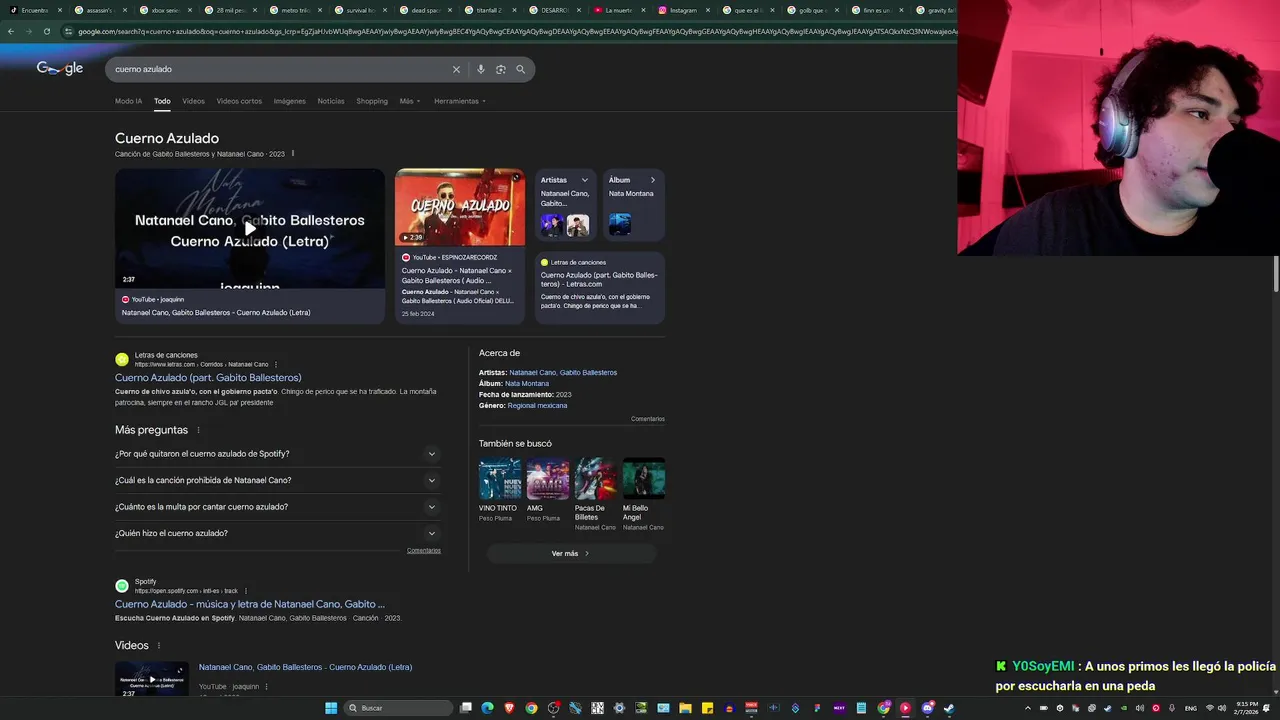Select the Todo search tab
Screen dimensions: 1280x720
coord(162,101)
